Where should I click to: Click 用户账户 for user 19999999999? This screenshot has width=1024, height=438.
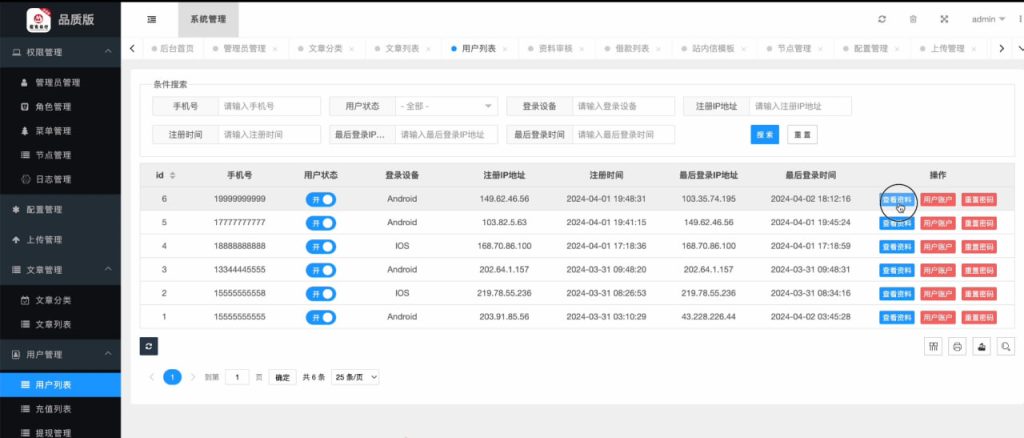tap(938, 200)
